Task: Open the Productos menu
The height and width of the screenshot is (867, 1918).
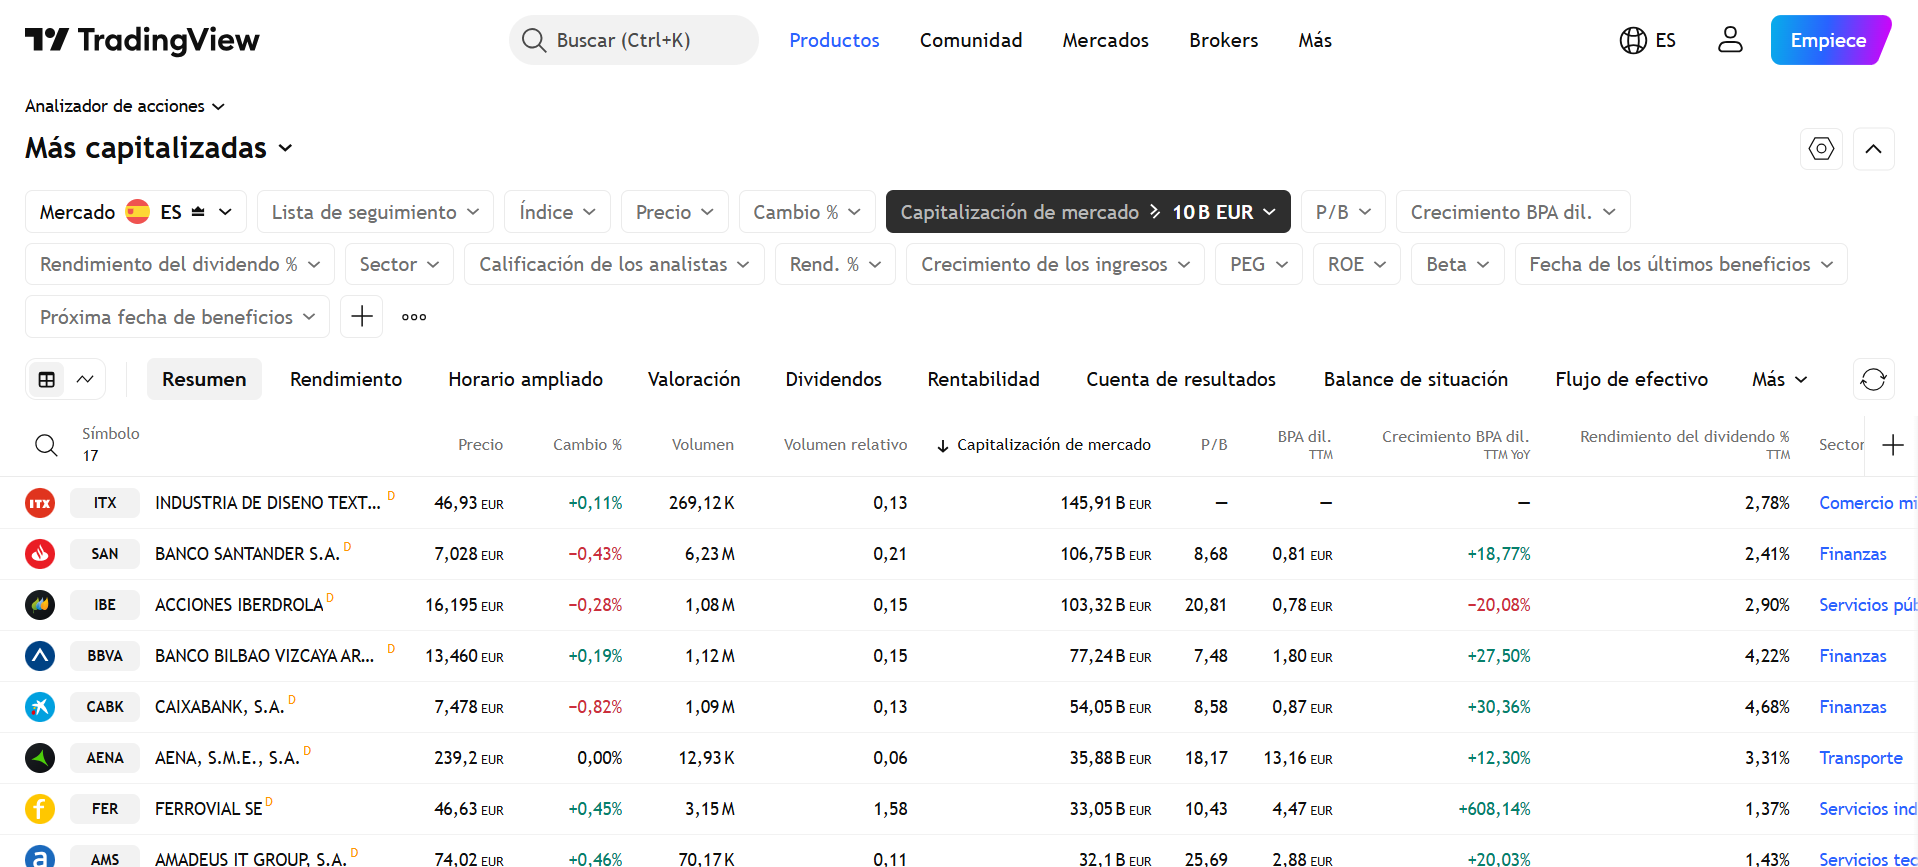Action: tap(834, 40)
